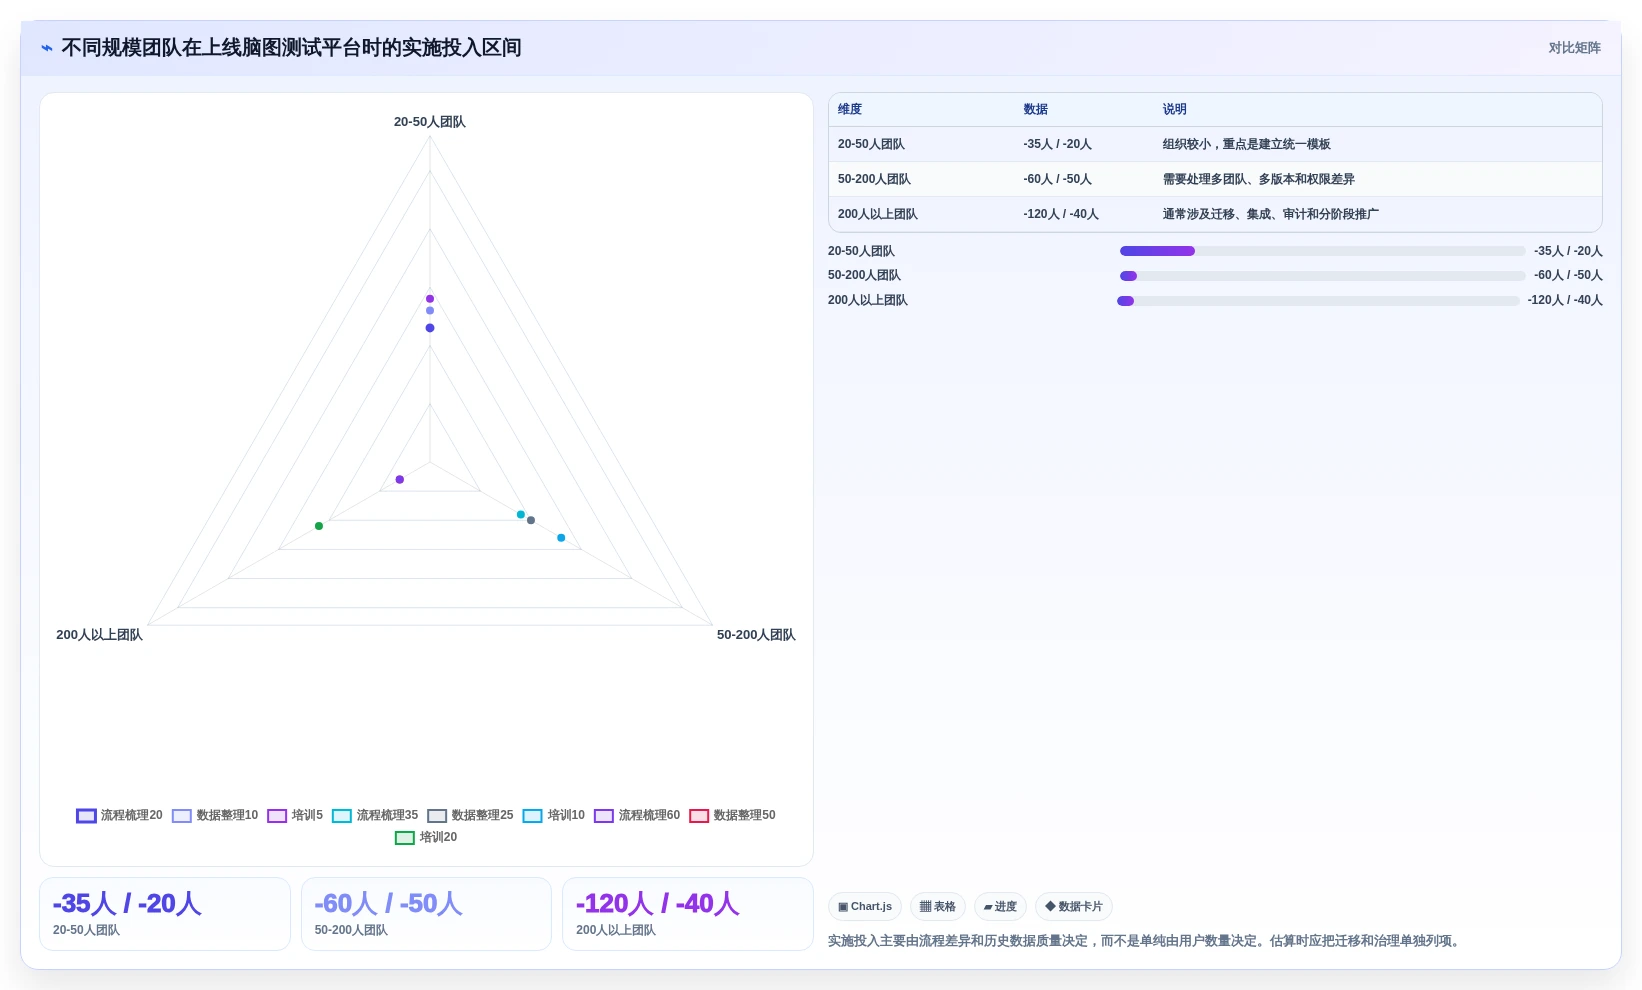Toggle the 培训20 legend series
Screen dimensions: 1642x990
point(426,837)
